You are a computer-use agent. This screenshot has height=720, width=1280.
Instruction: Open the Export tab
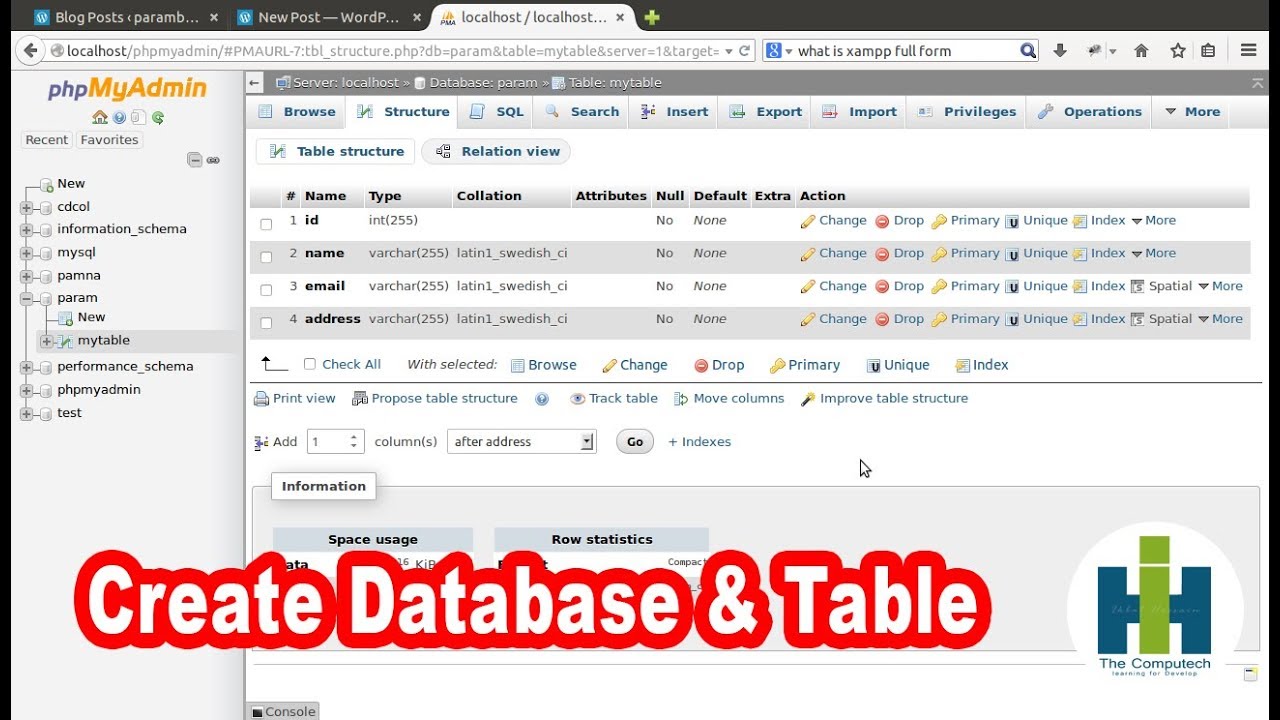click(x=766, y=112)
